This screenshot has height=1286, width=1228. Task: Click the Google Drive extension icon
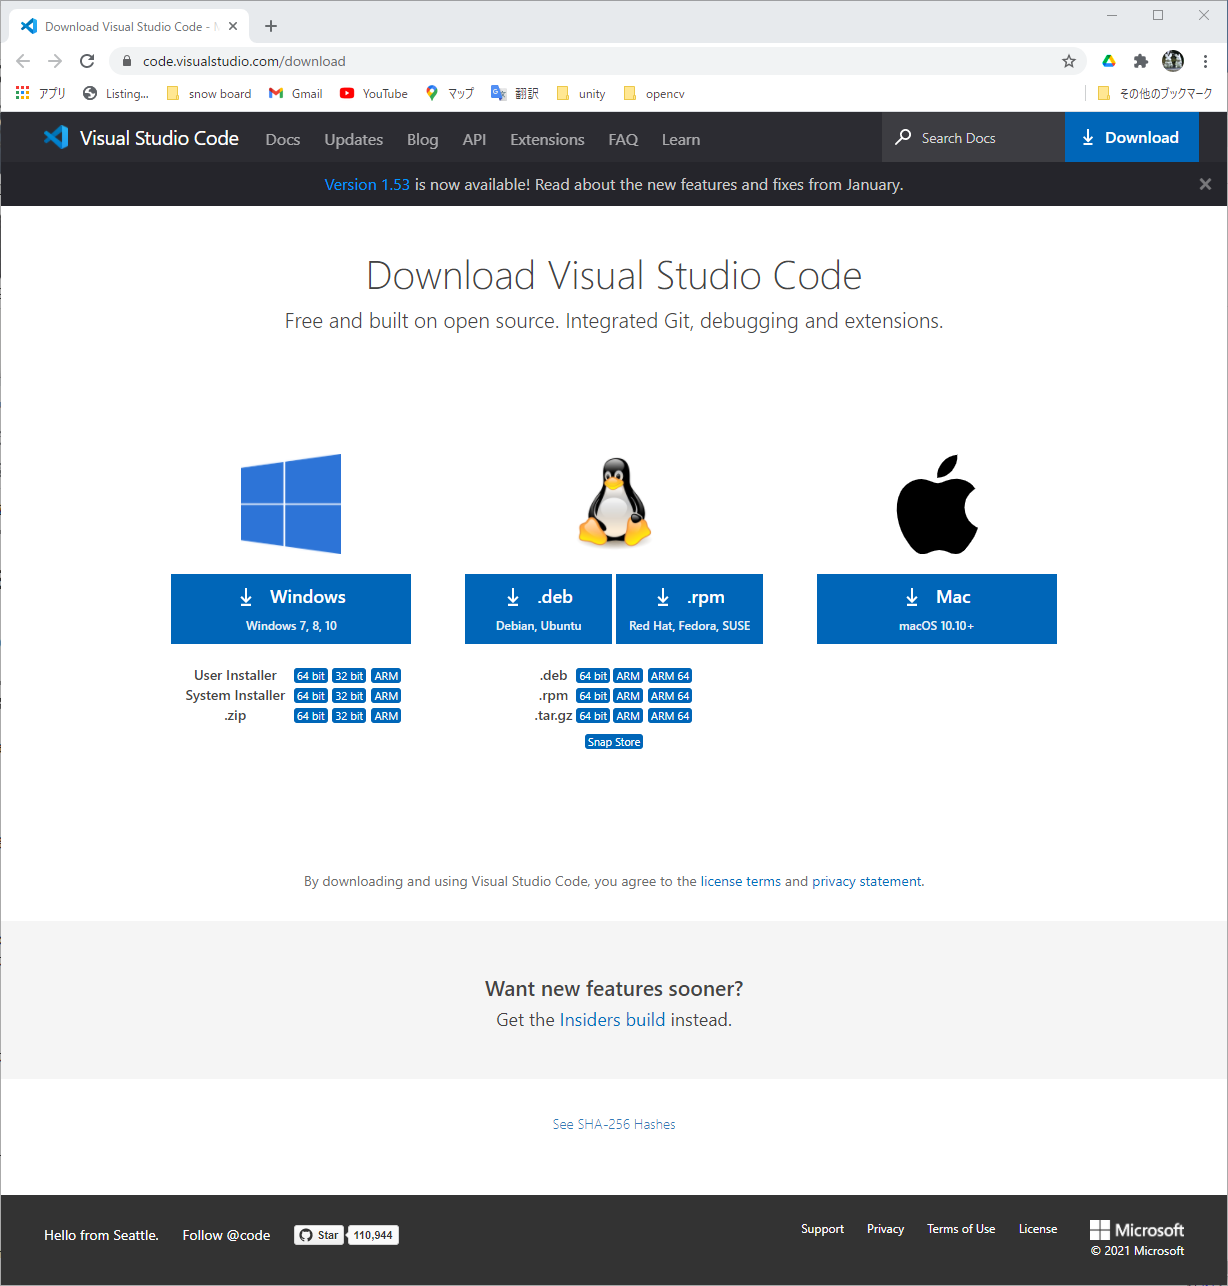pos(1109,61)
